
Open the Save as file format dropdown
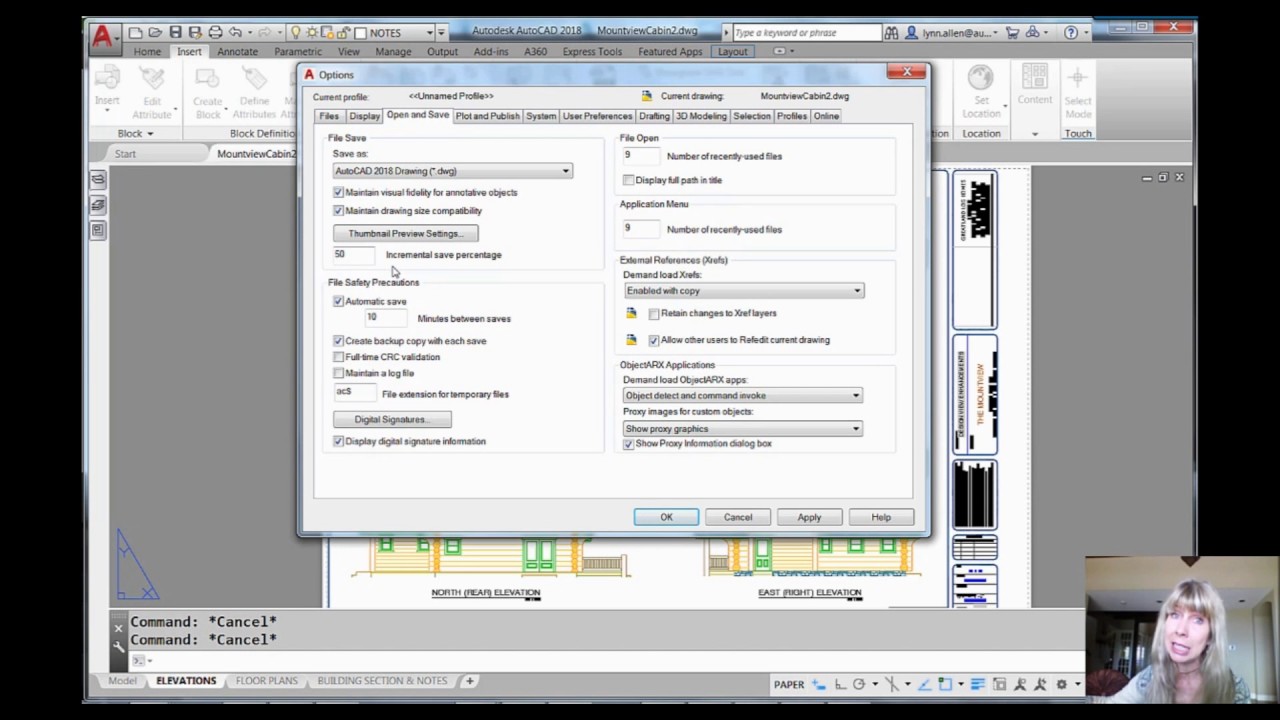point(452,171)
